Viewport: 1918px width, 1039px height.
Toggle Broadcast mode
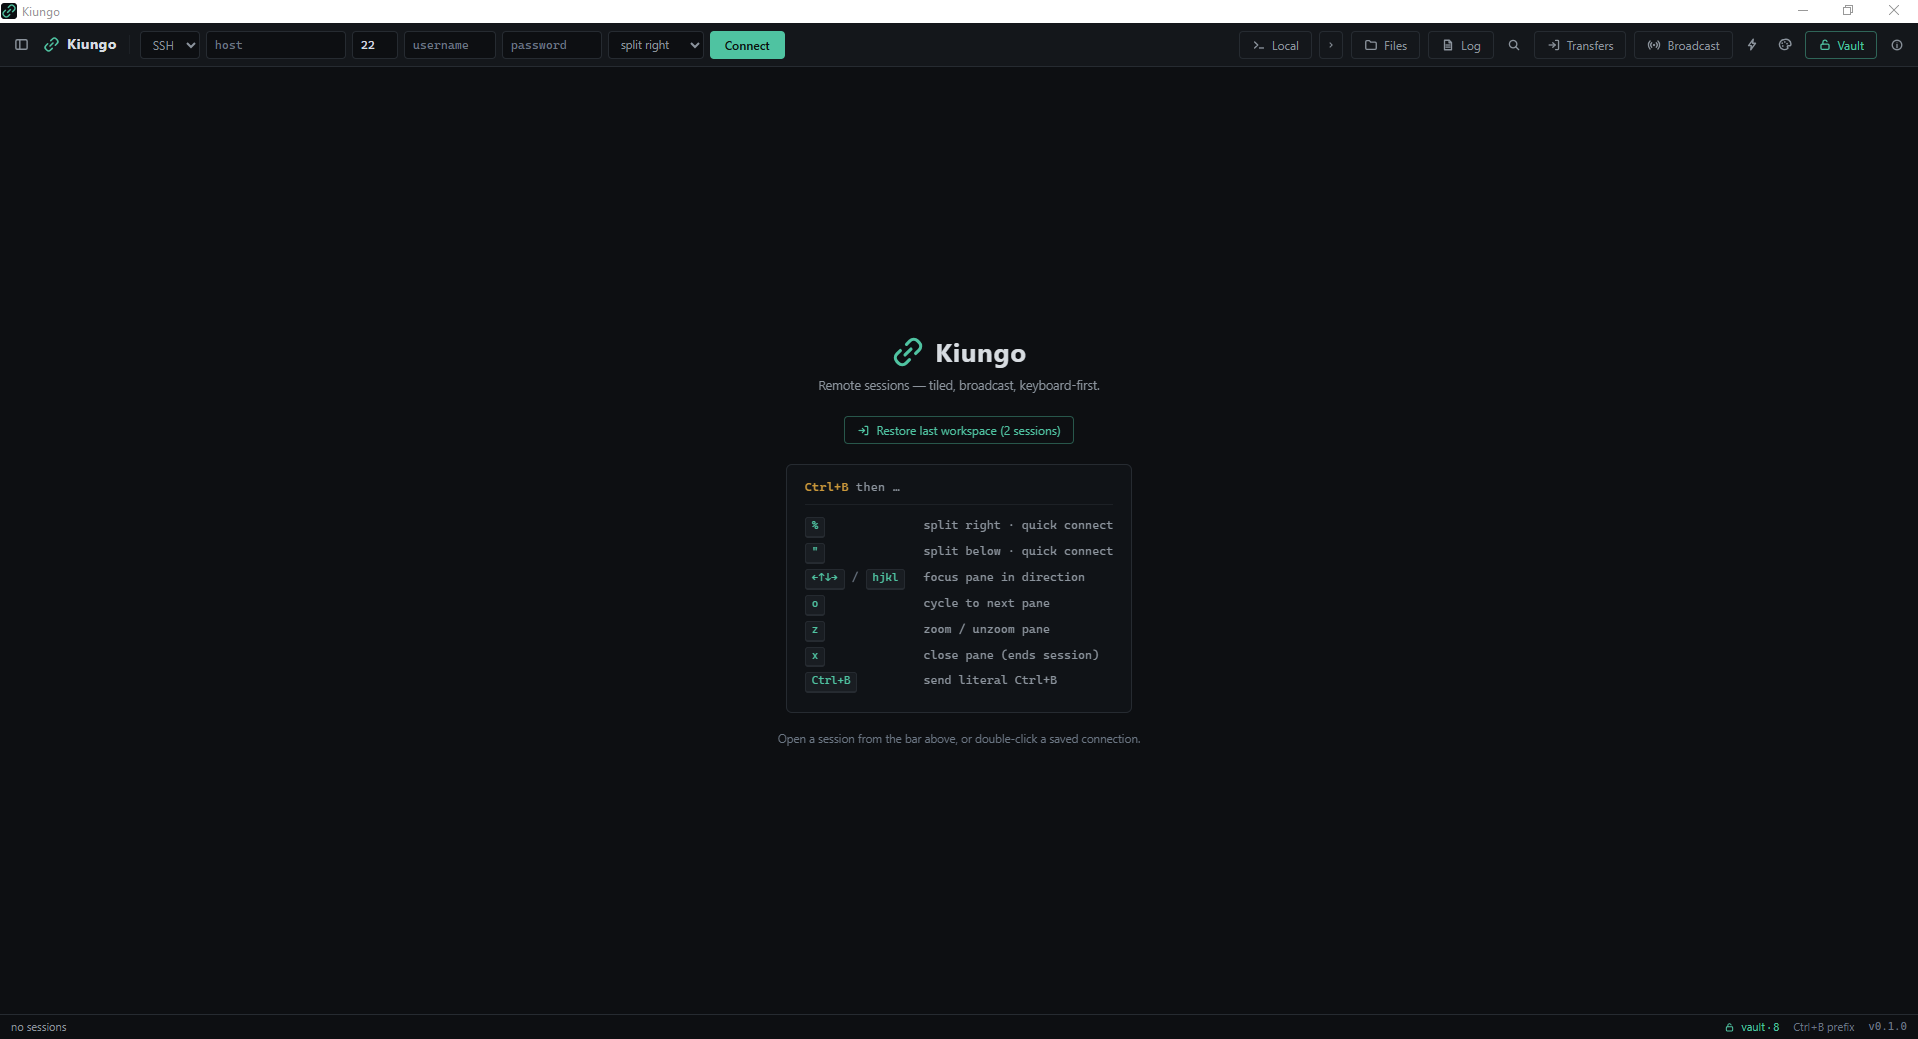click(1683, 45)
